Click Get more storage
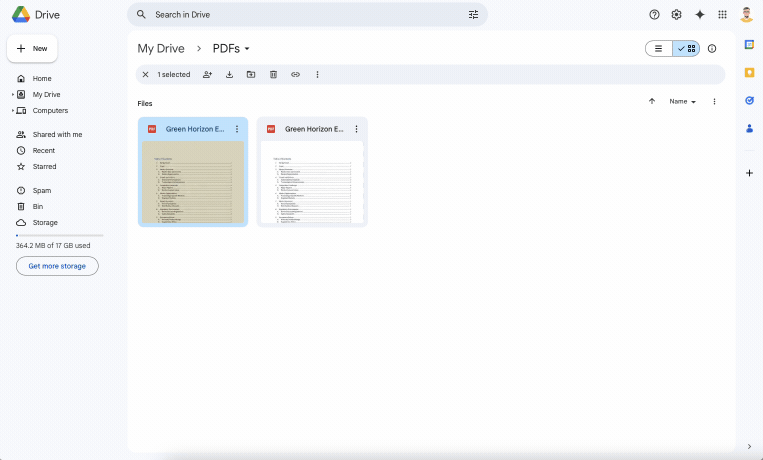763x460 pixels. pyautogui.click(x=57, y=266)
